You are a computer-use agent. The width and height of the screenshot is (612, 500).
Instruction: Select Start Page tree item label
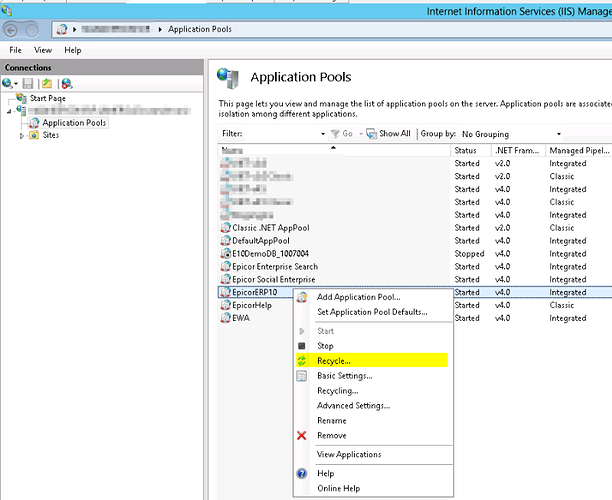coord(48,98)
